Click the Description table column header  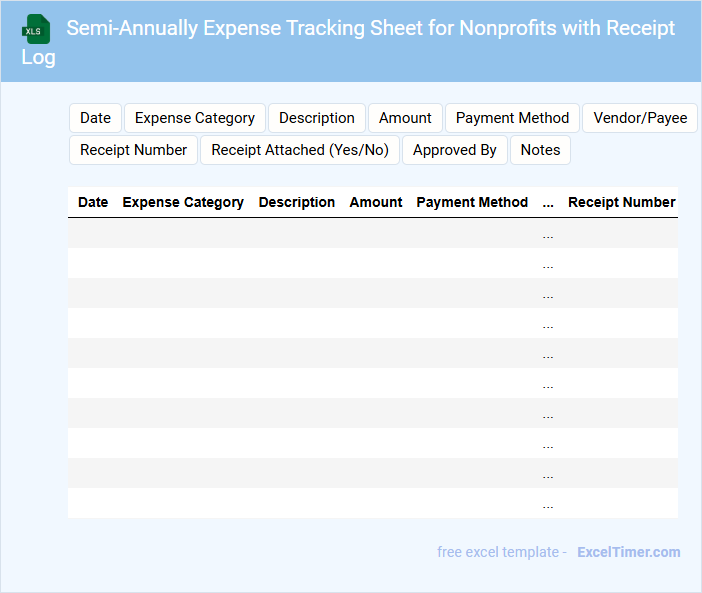(297, 202)
